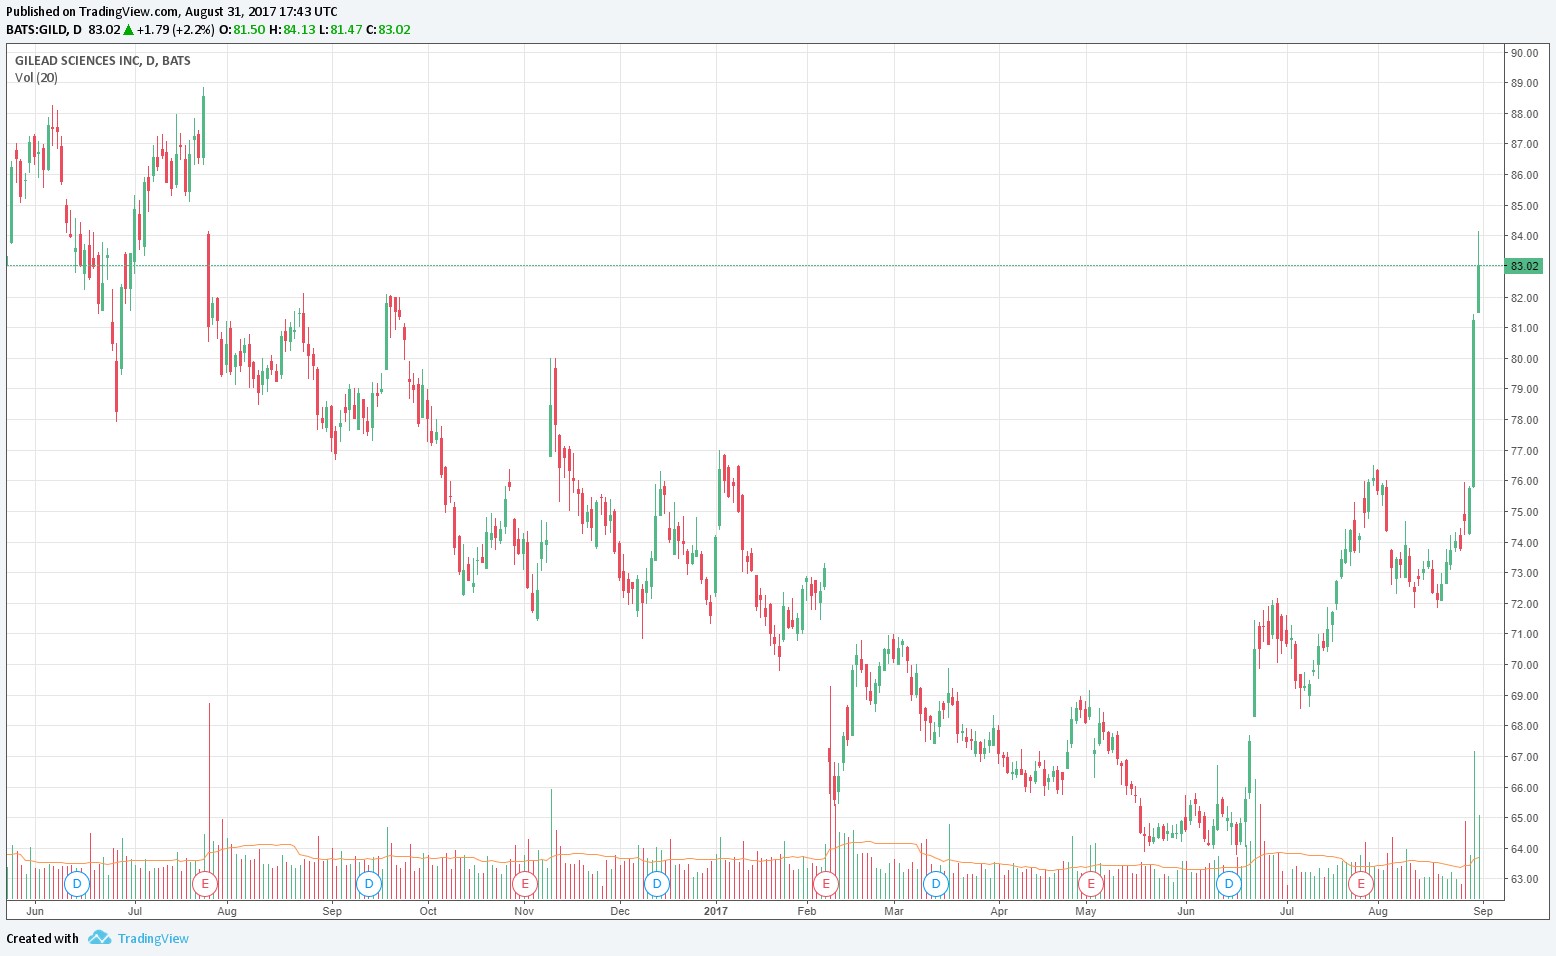Click the 90.00 label on the price axis
This screenshot has height=956, width=1556.
[1524, 53]
